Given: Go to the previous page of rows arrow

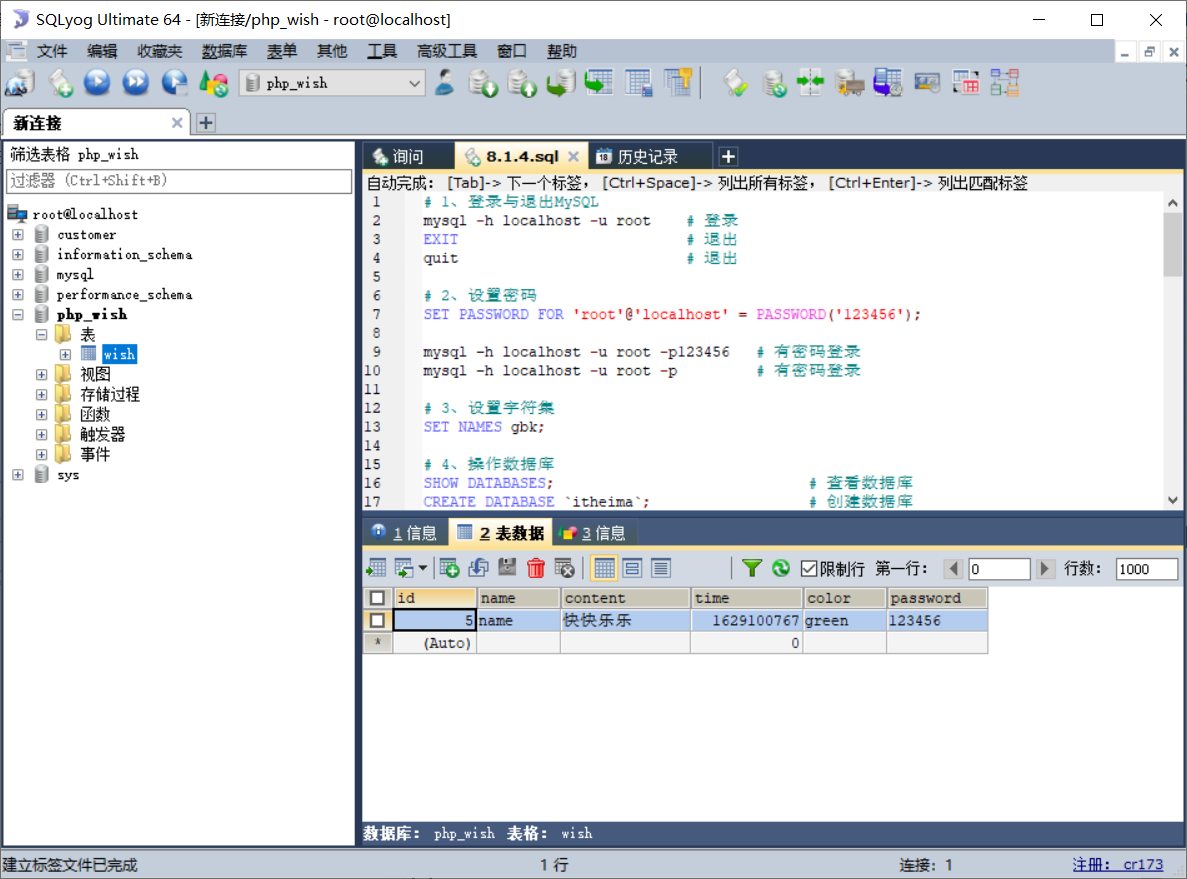Looking at the screenshot, I should point(954,569).
